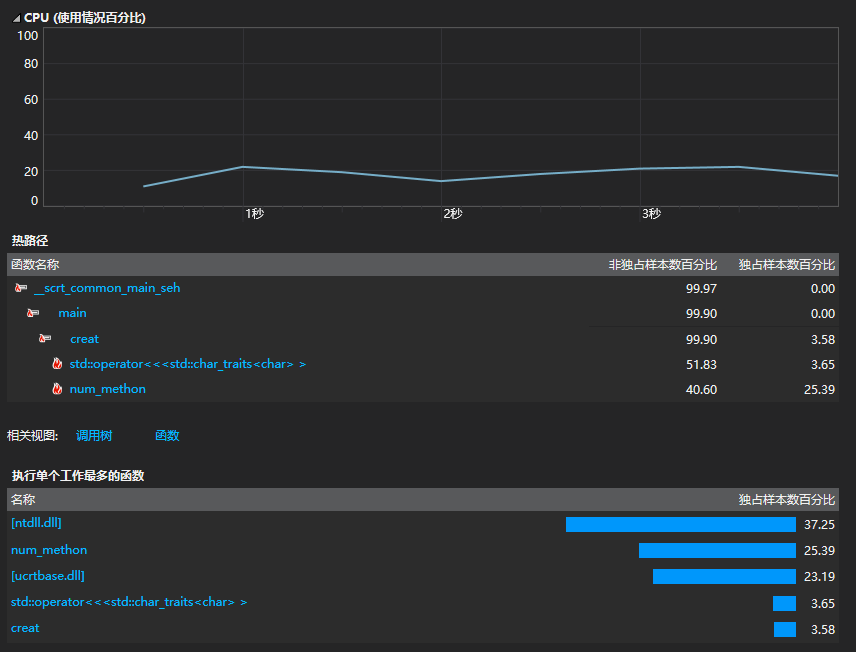
Task: Sort hot path by 非独占样本数百分比 column
Action: coord(662,265)
